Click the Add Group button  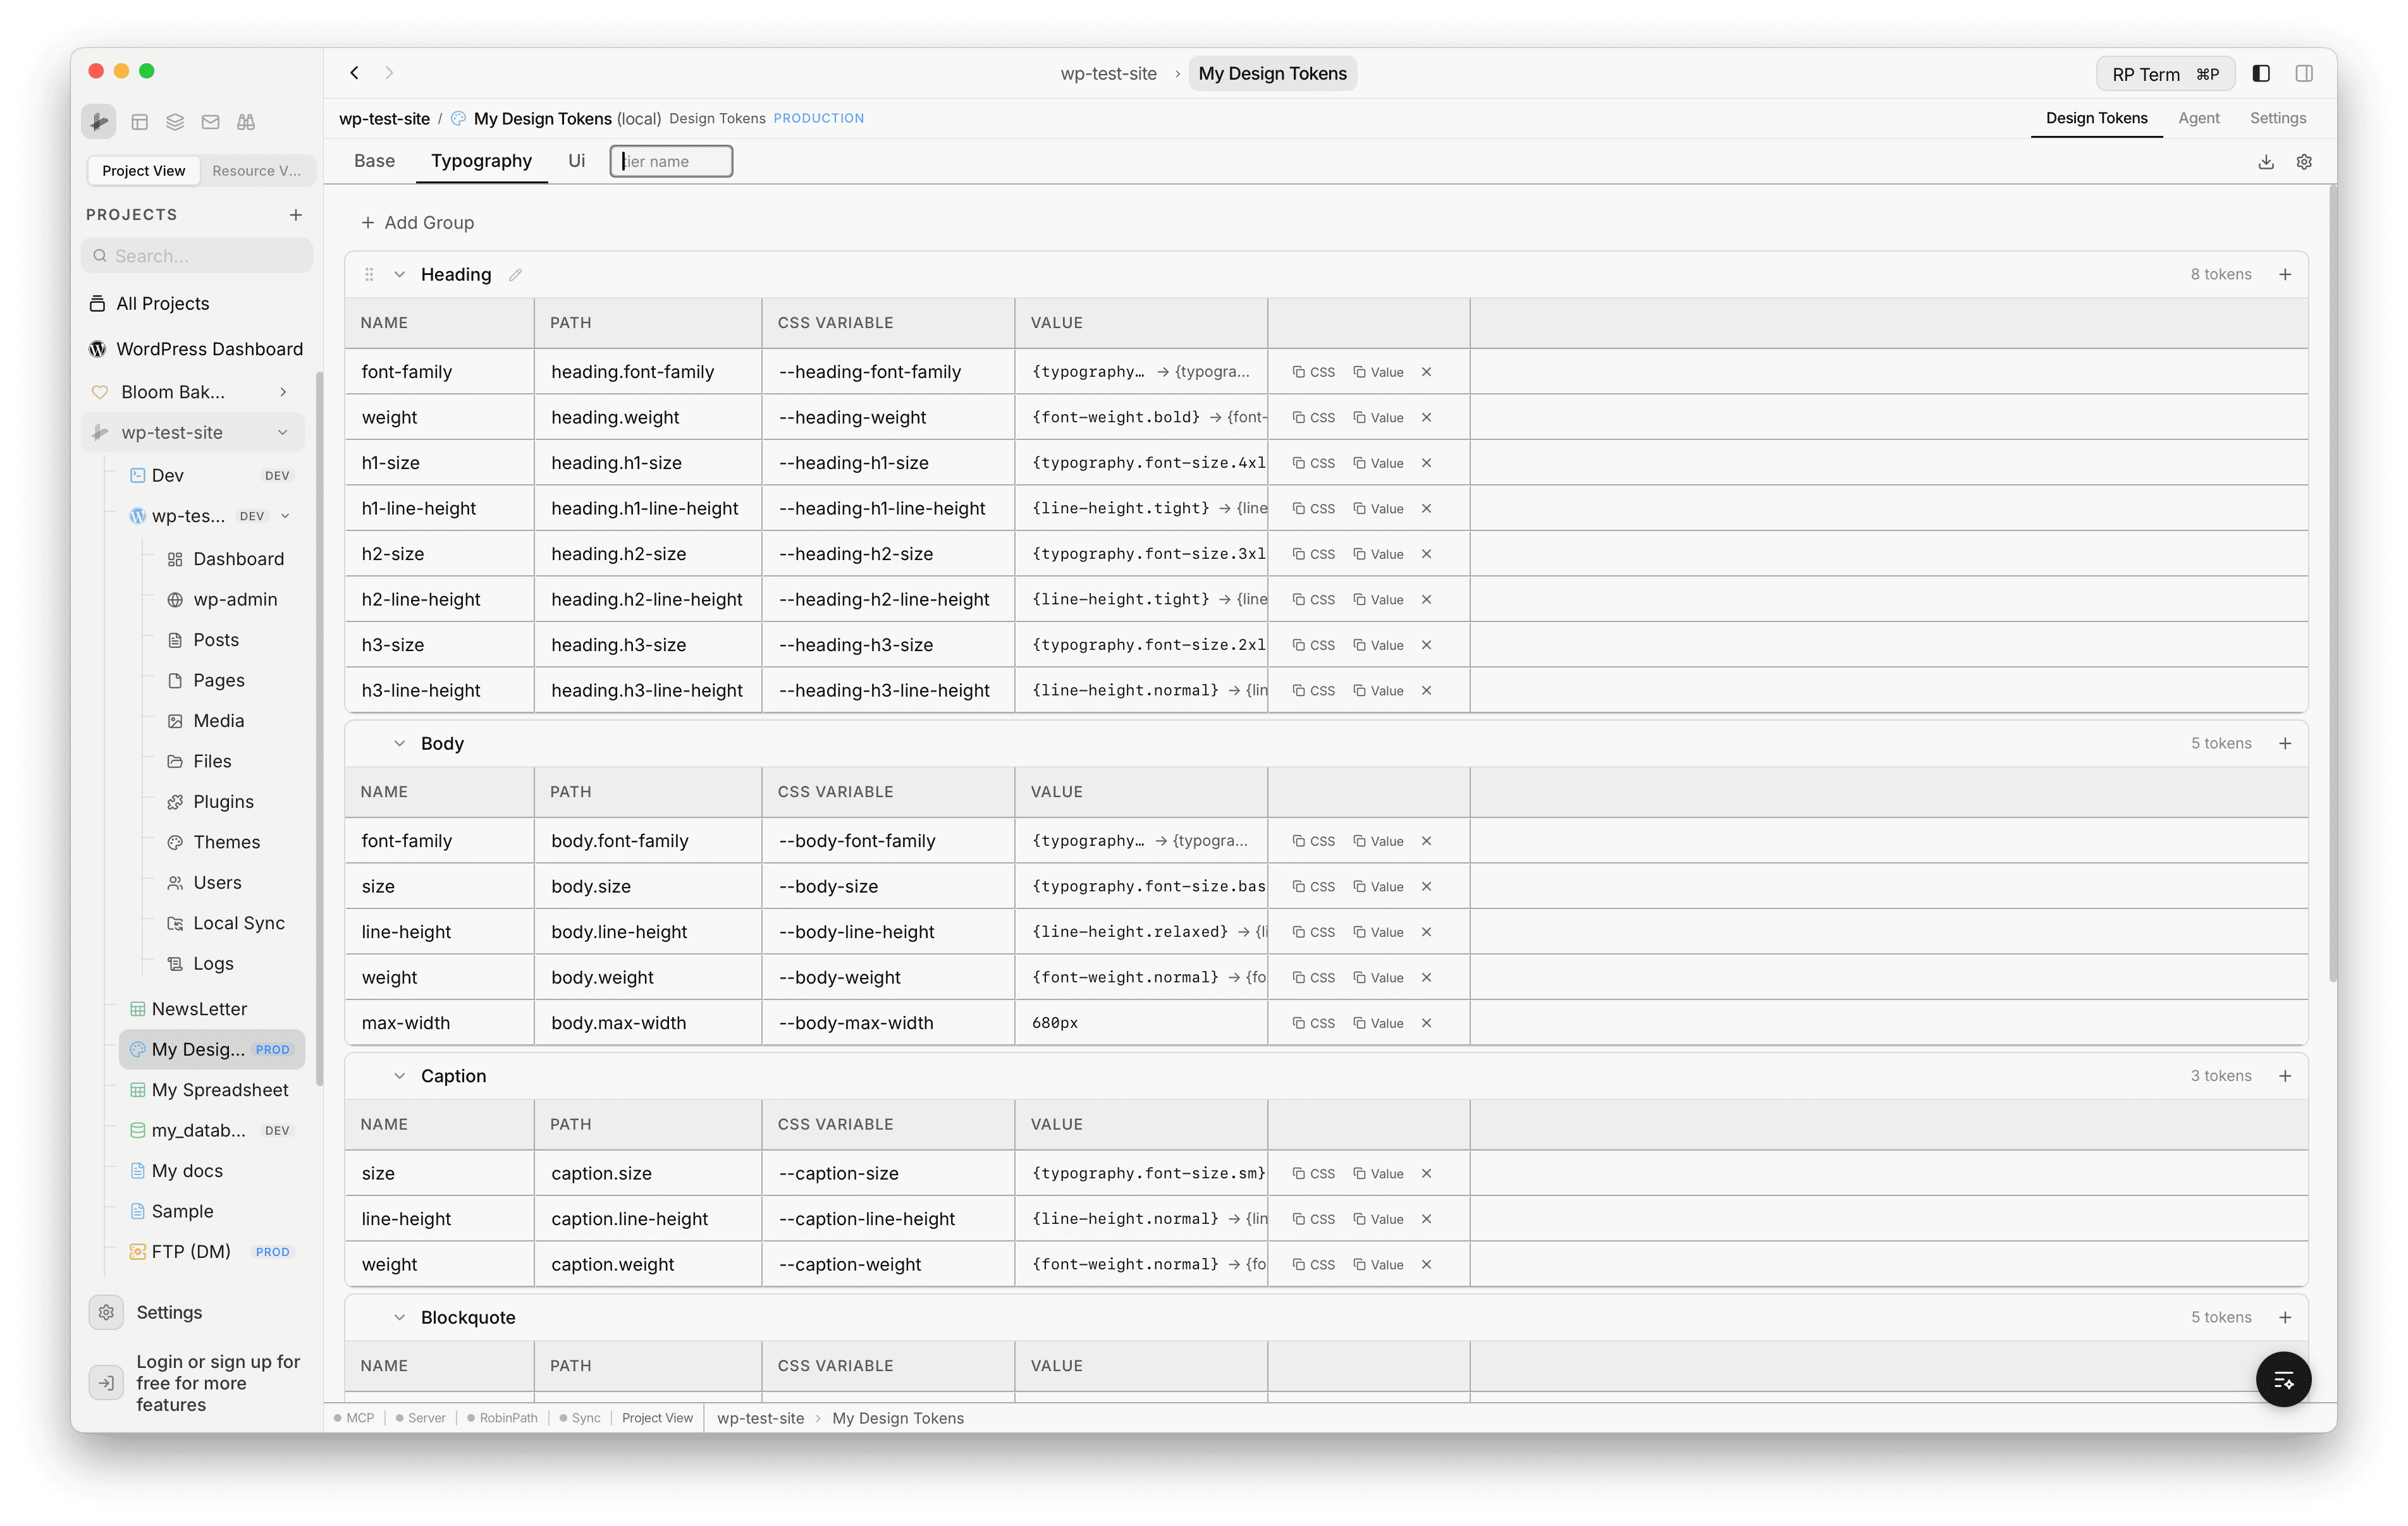click(x=418, y=222)
